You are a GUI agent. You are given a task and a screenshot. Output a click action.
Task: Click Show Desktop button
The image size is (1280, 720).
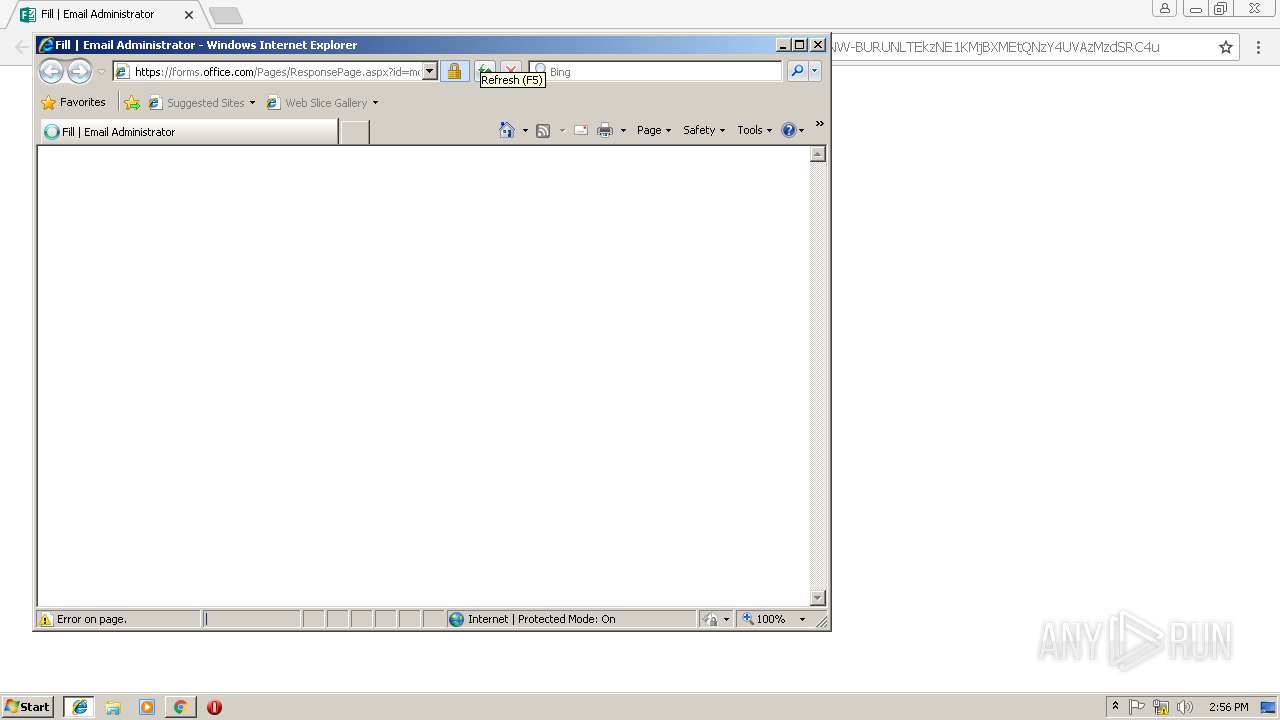click(x=1268, y=707)
